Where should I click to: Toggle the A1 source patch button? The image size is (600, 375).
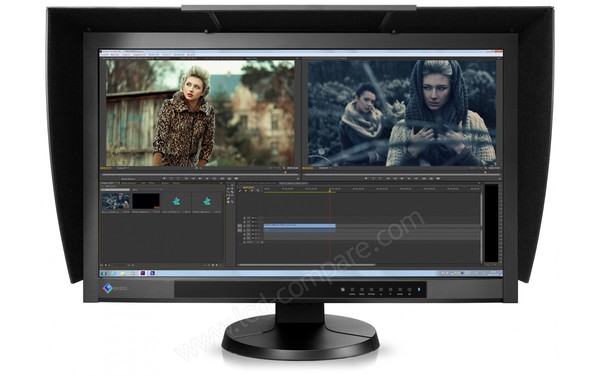[239, 230]
